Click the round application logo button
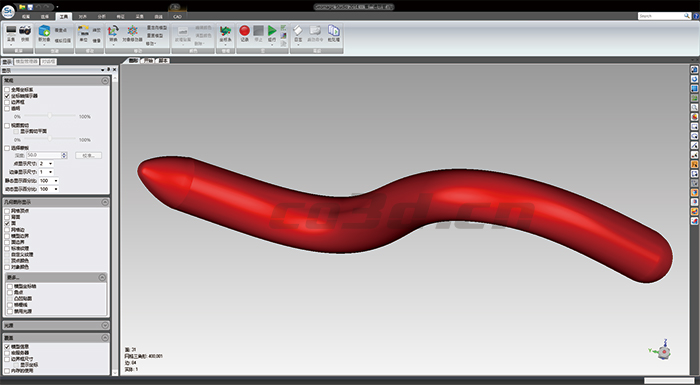Viewport: 700px width, 385px height. click(x=8, y=11)
